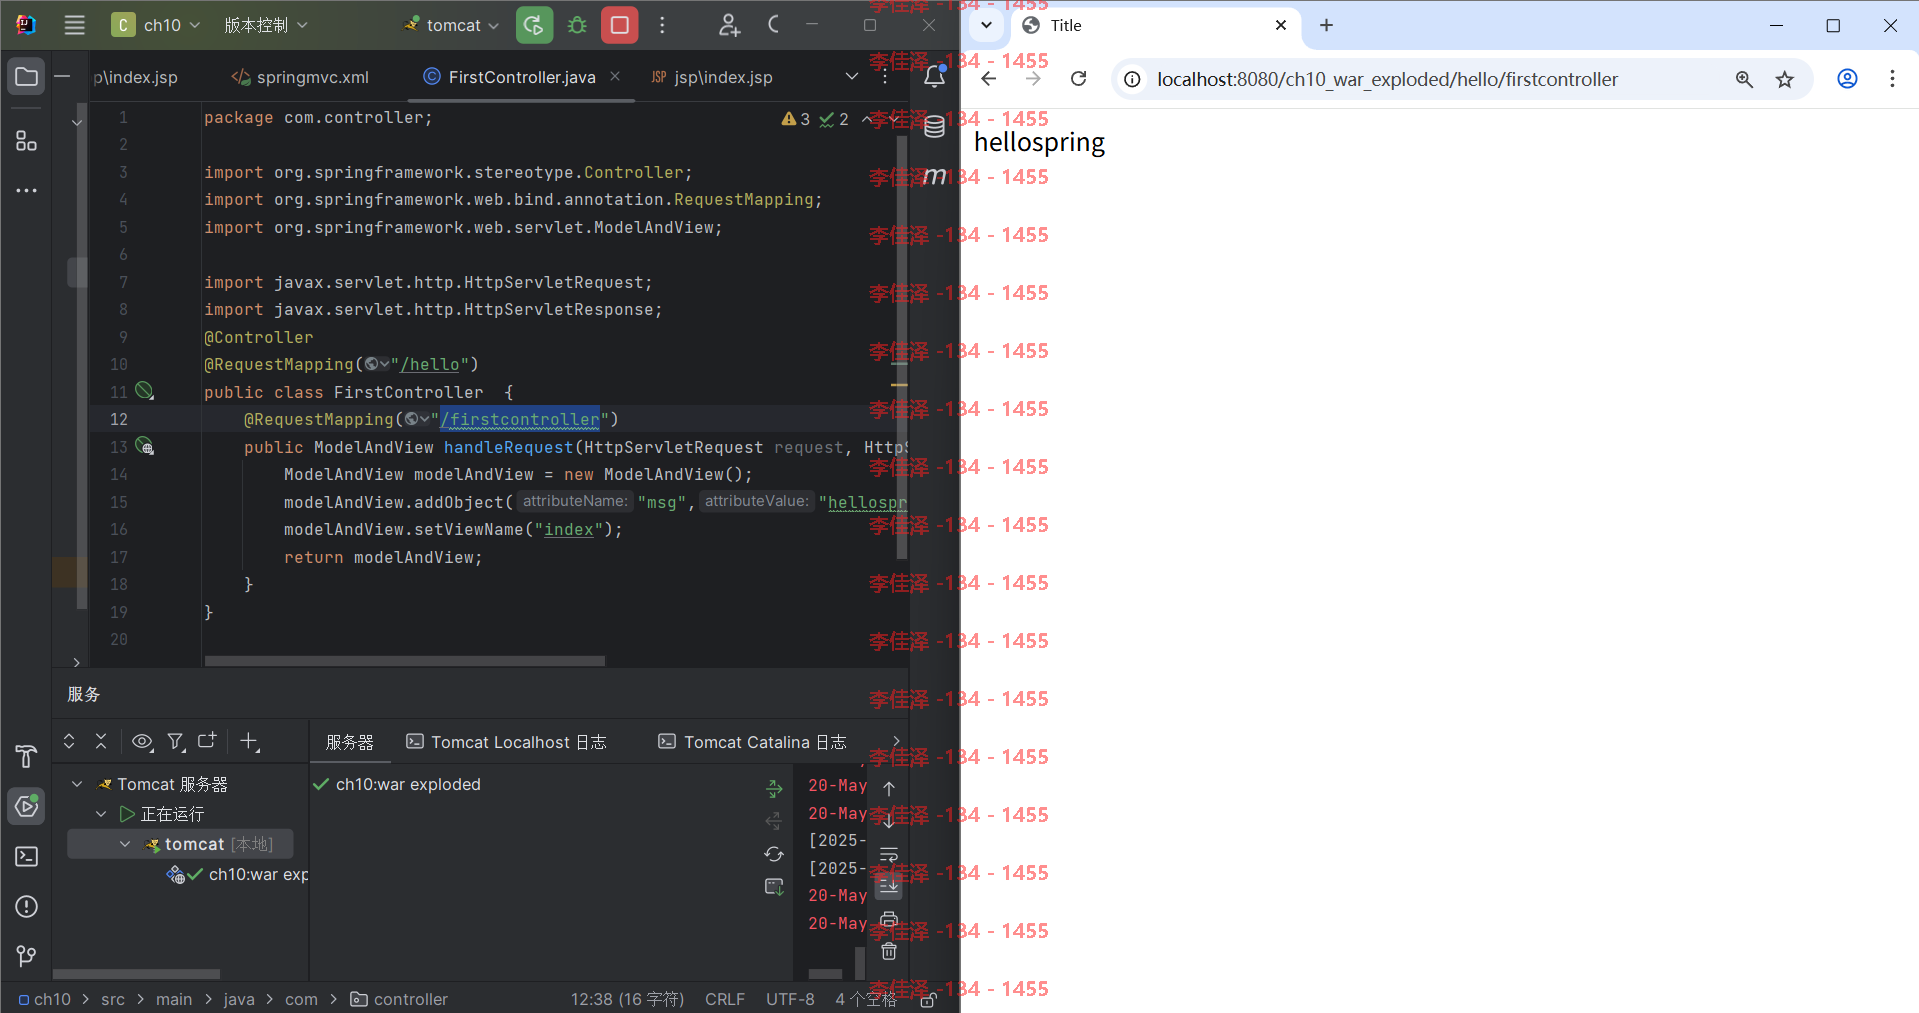Toggle the Services tool window icon

point(27,806)
